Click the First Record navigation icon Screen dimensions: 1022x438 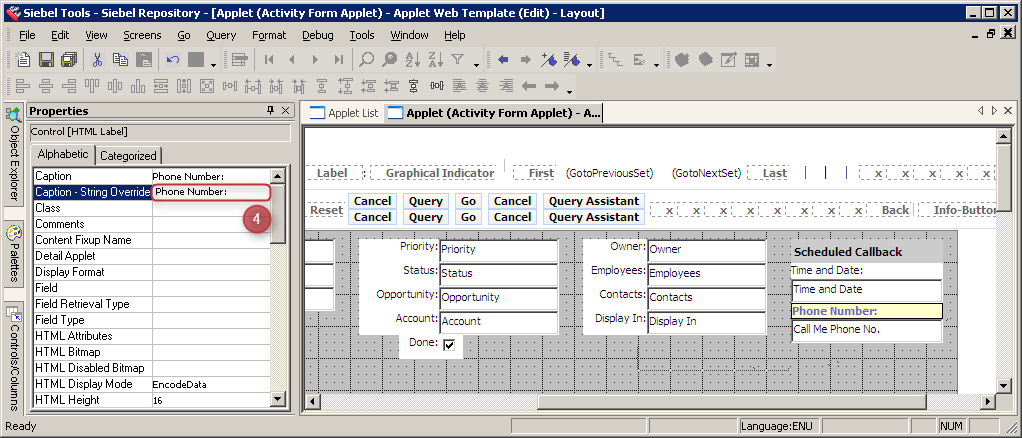click(x=269, y=60)
